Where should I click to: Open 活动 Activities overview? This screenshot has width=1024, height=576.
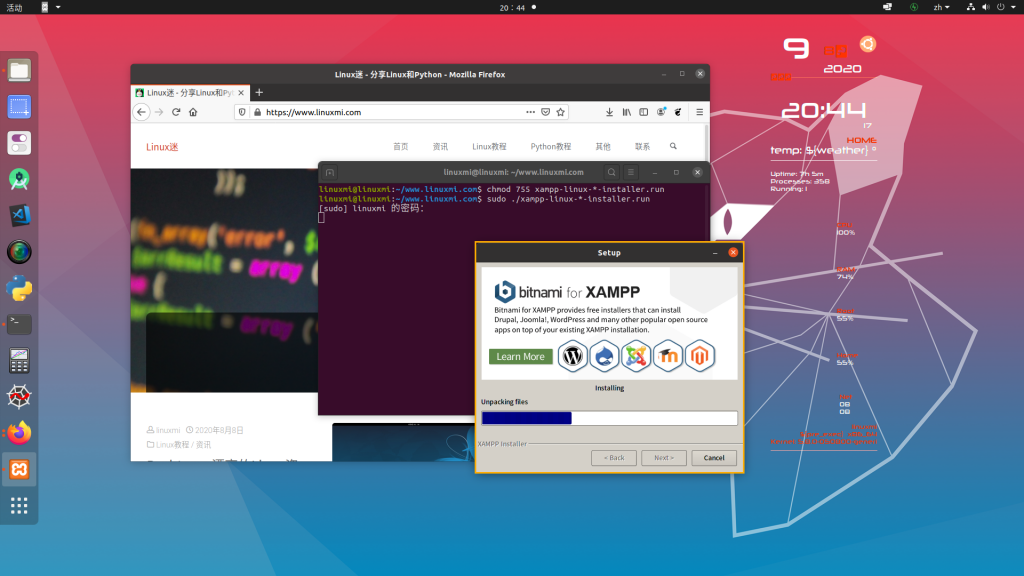pos(14,7)
